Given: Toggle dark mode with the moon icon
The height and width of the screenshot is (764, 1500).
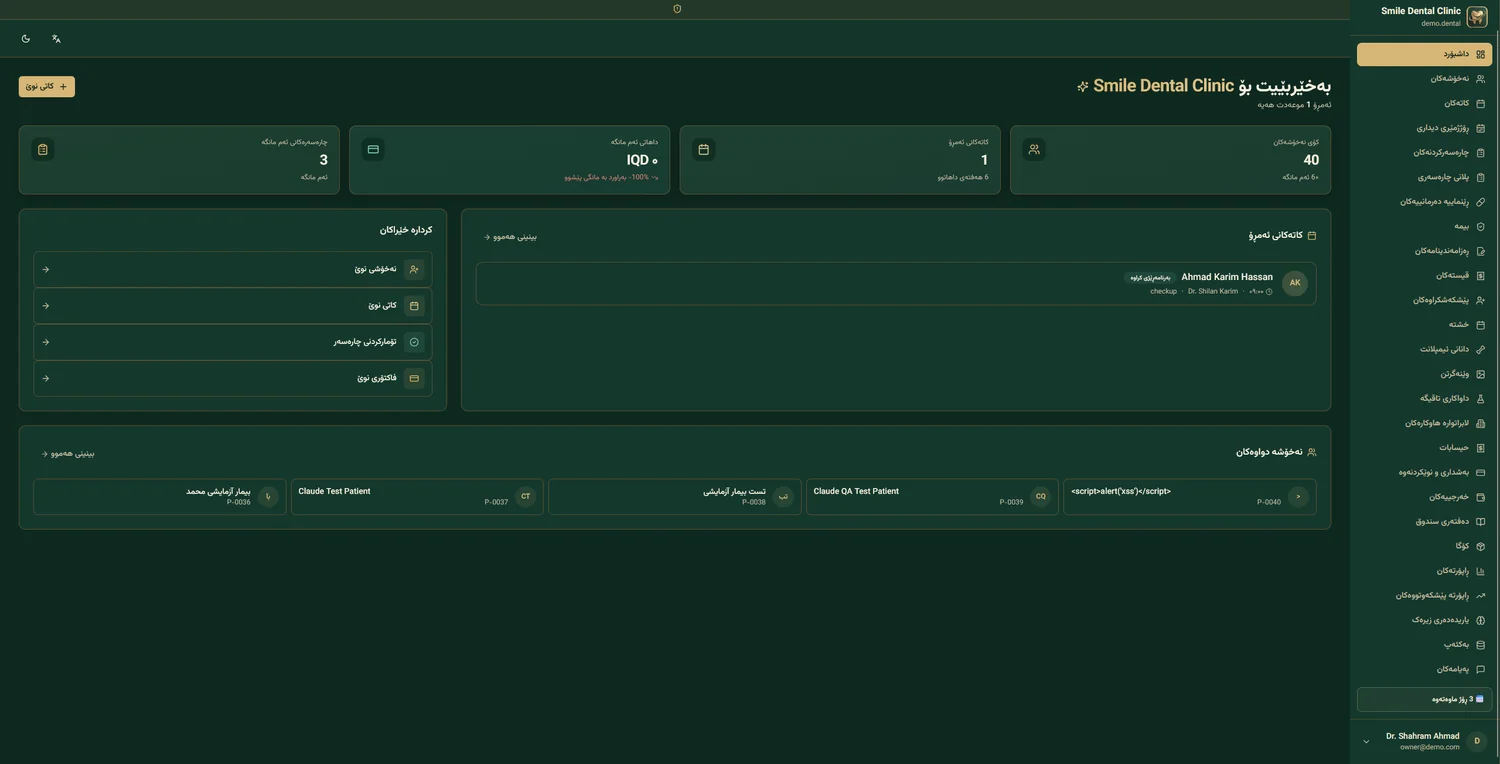Looking at the screenshot, I should coord(26,39).
